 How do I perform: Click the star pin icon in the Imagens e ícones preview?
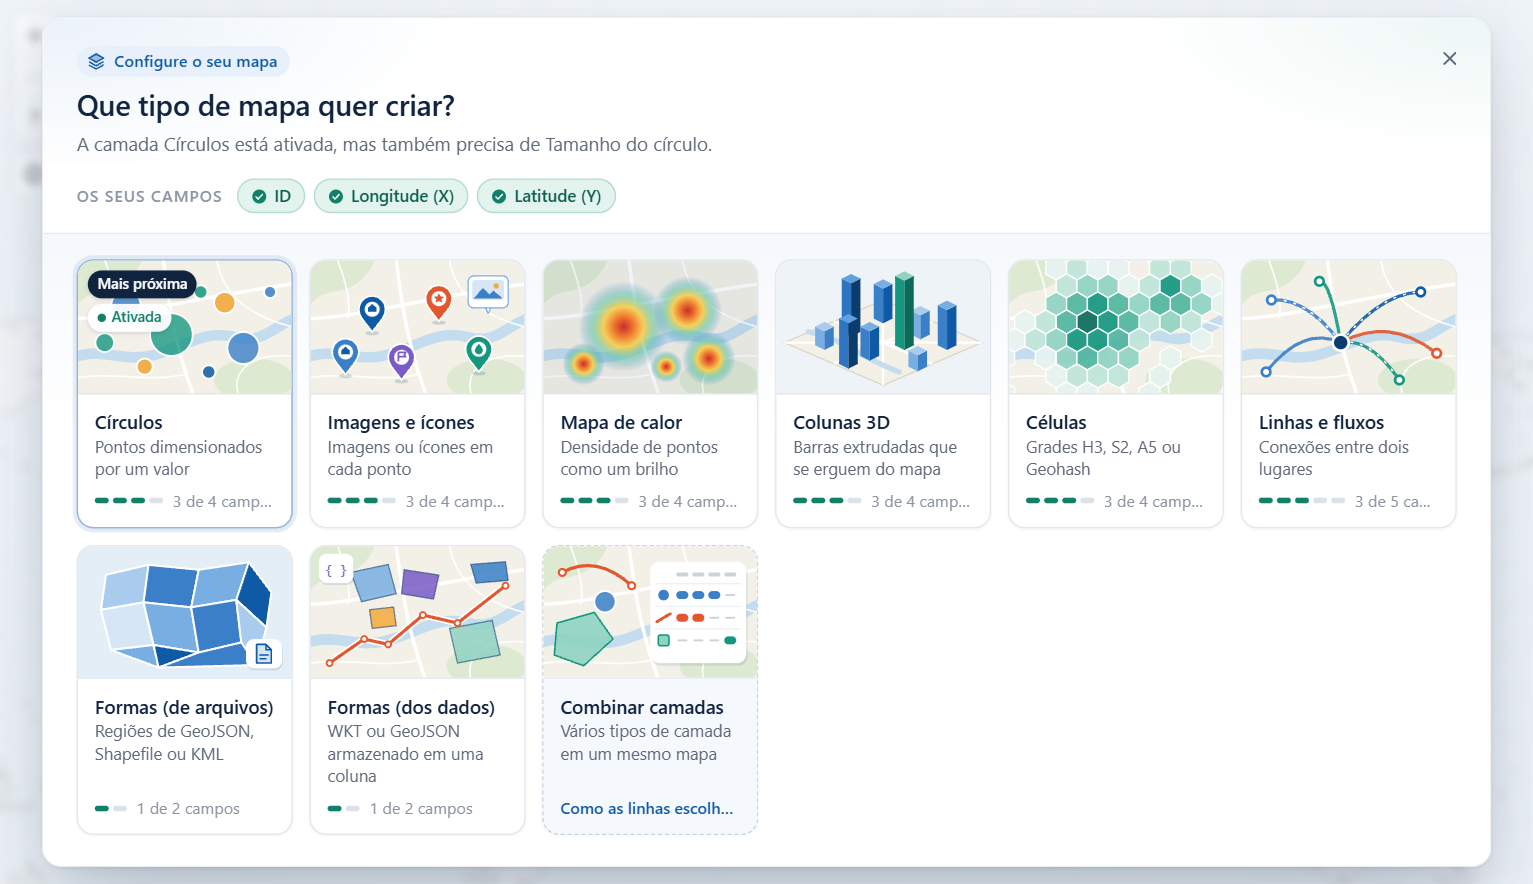pos(438,302)
